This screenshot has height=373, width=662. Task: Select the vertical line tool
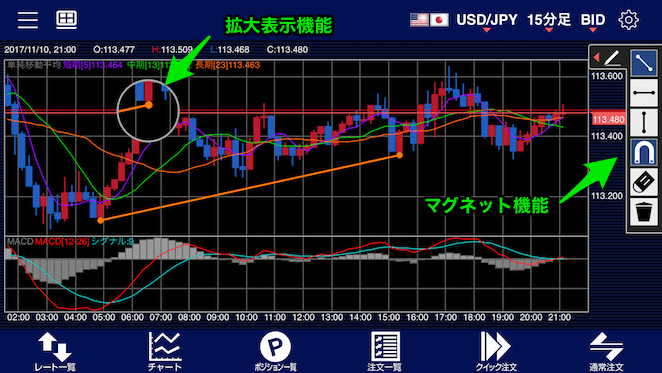point(644,123)
